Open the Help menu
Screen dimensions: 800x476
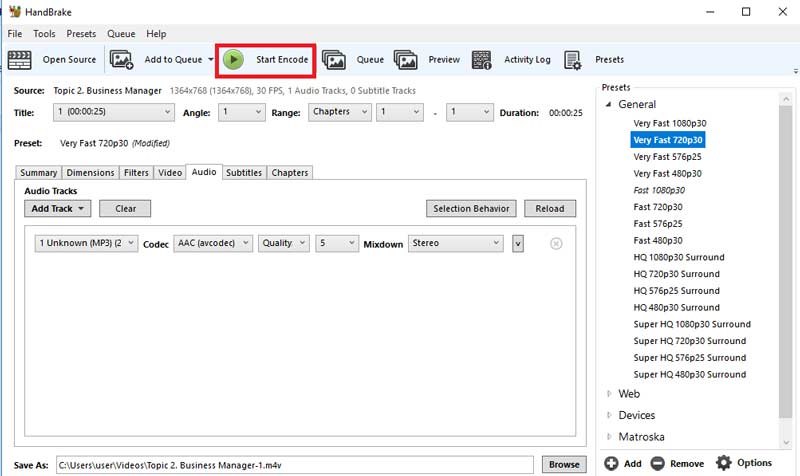tap(156, 34)
